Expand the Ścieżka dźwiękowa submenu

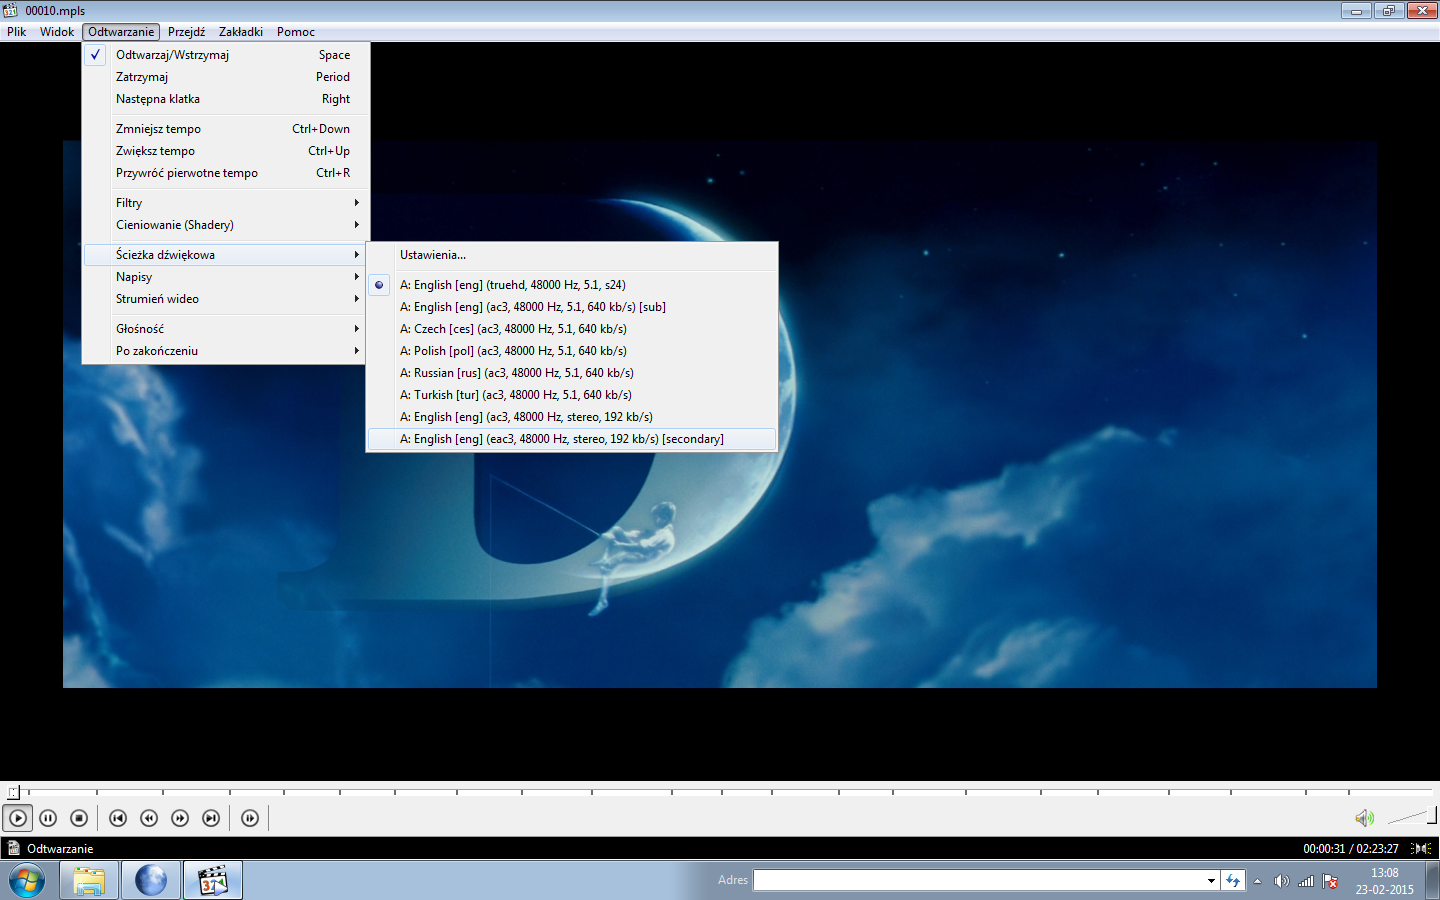[226, 255]
